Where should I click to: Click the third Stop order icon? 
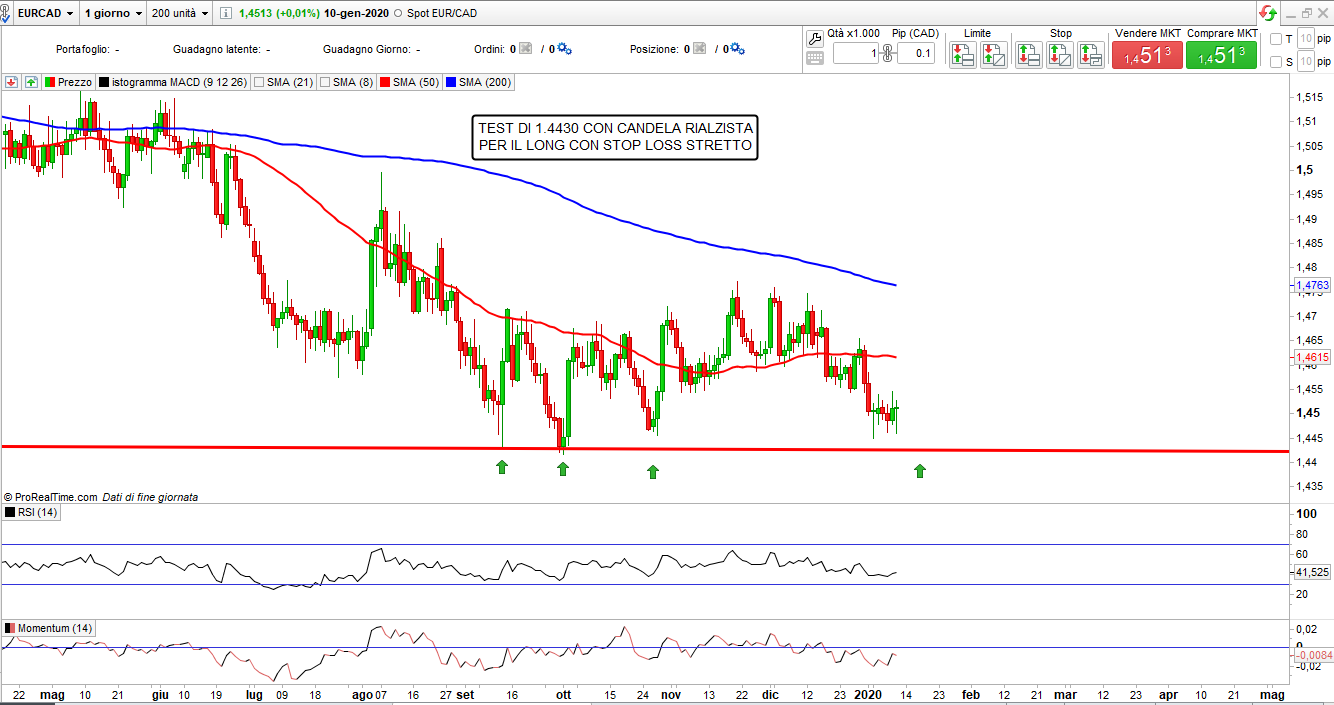[x=1090, y=55]
